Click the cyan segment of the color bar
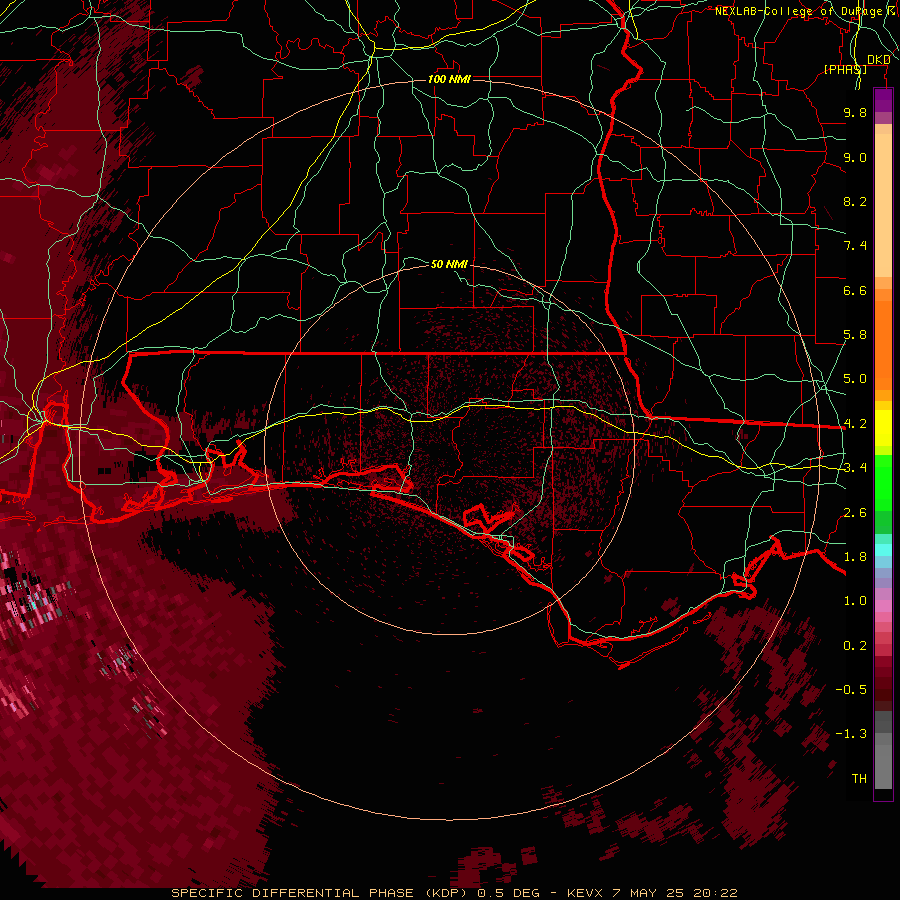Screen dimensions: 900x900 (883, 550)
